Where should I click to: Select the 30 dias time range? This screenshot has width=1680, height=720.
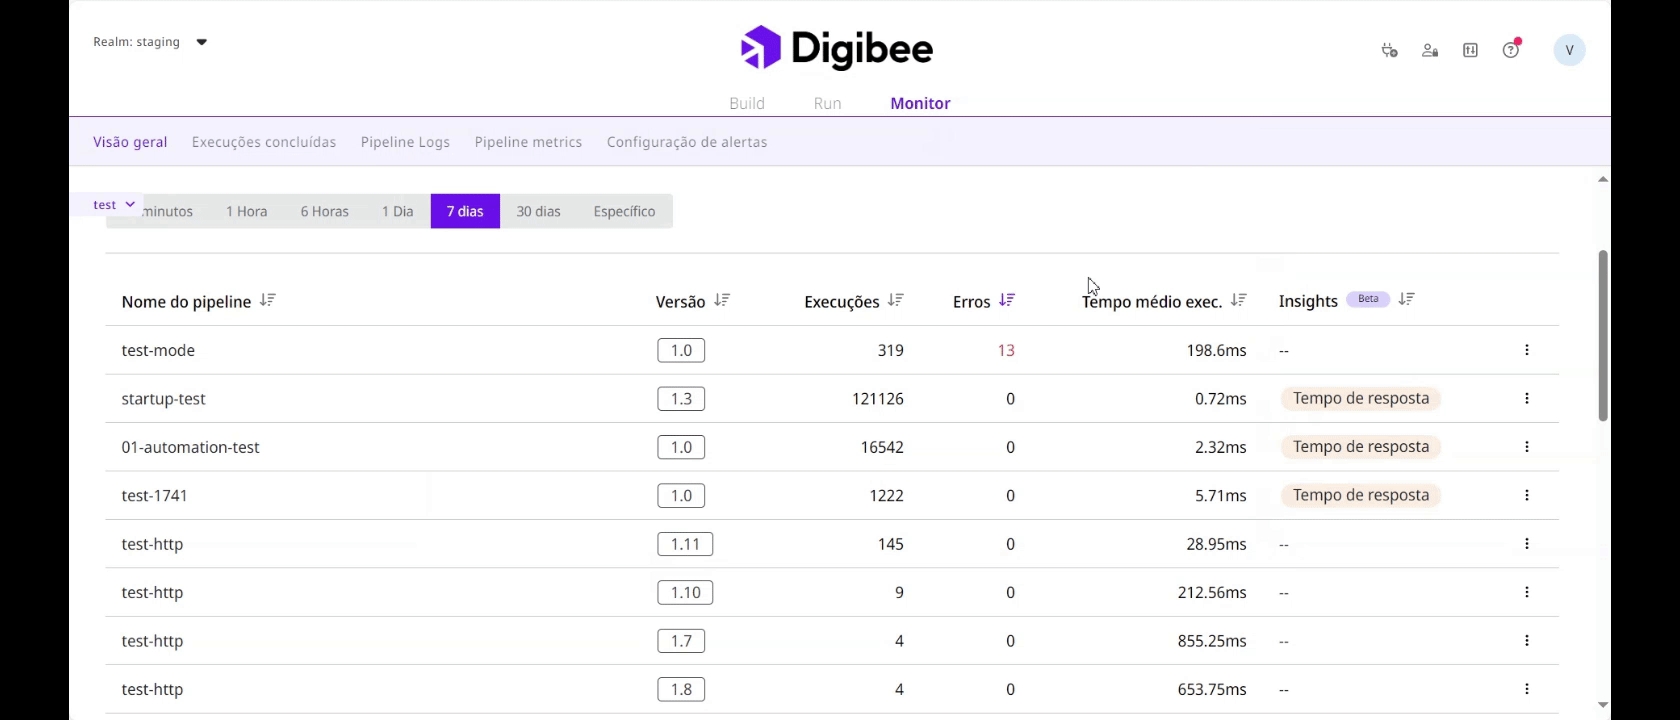click(538, 211)
